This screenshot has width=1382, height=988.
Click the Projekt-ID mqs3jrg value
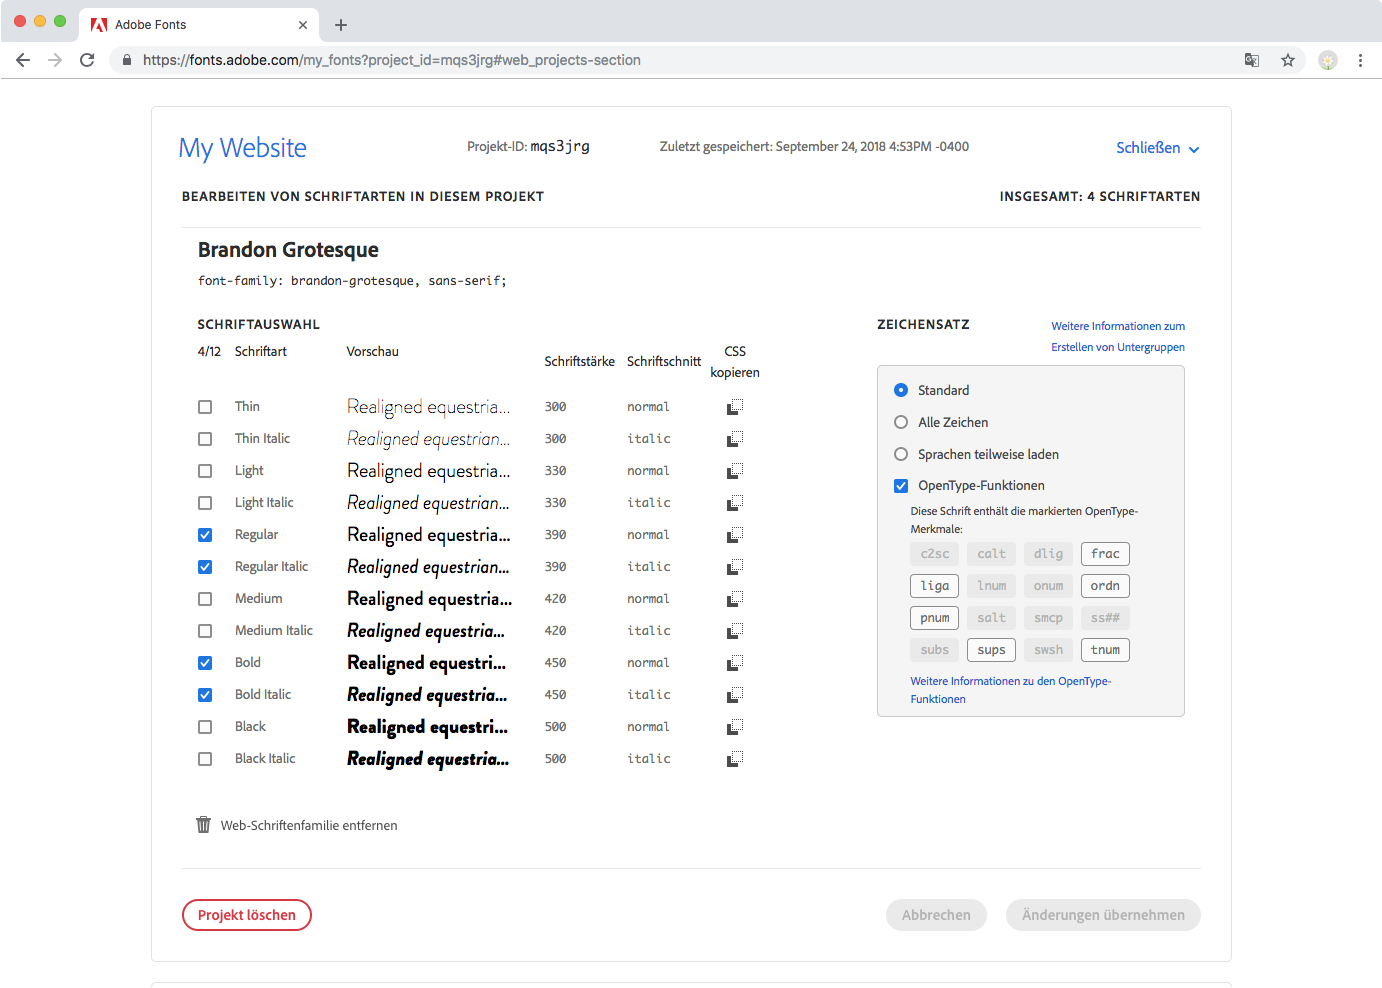(x=560, y=147)
